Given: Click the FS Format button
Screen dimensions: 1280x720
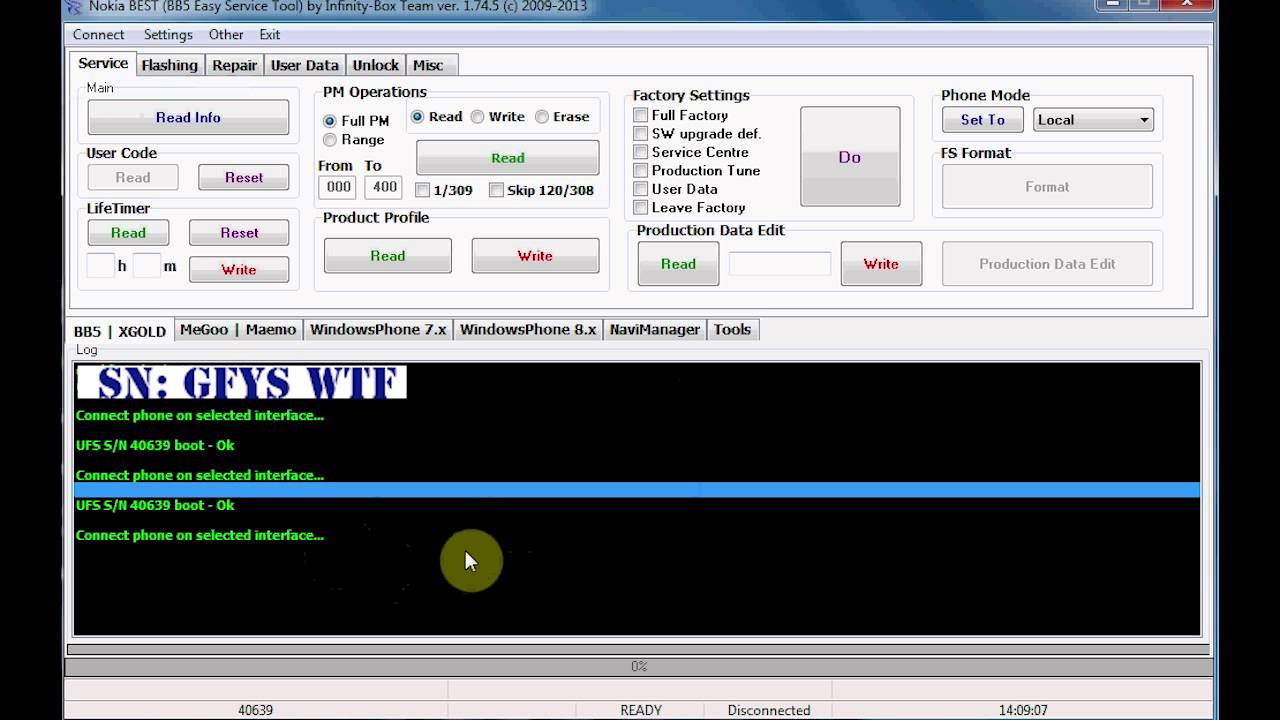Looking at the screenshot, I should coord(1047,187).
